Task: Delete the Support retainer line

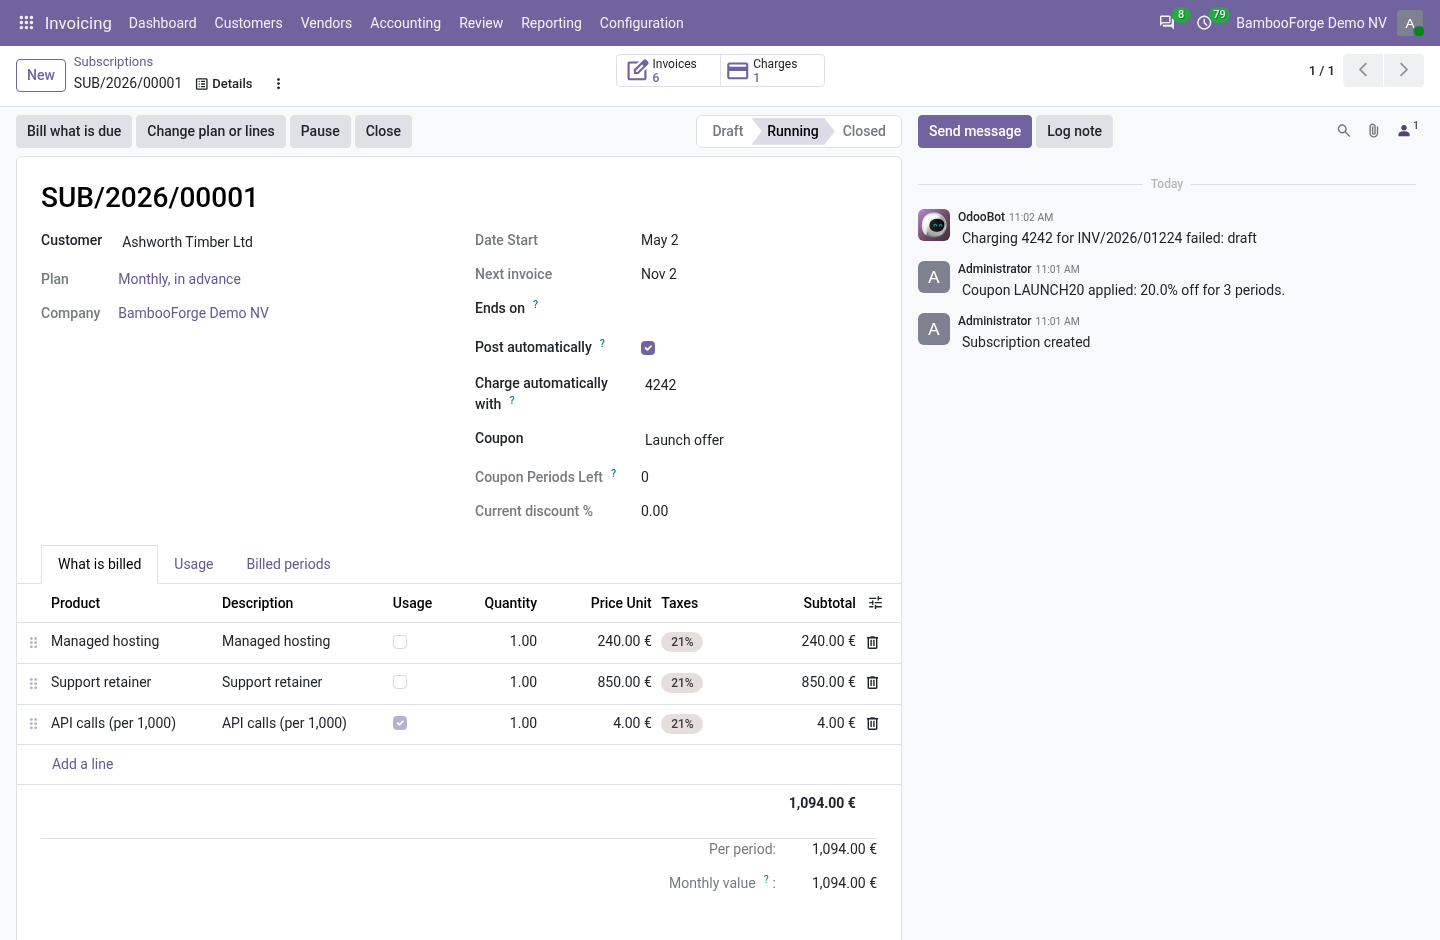Action: (x=872, y=683)
